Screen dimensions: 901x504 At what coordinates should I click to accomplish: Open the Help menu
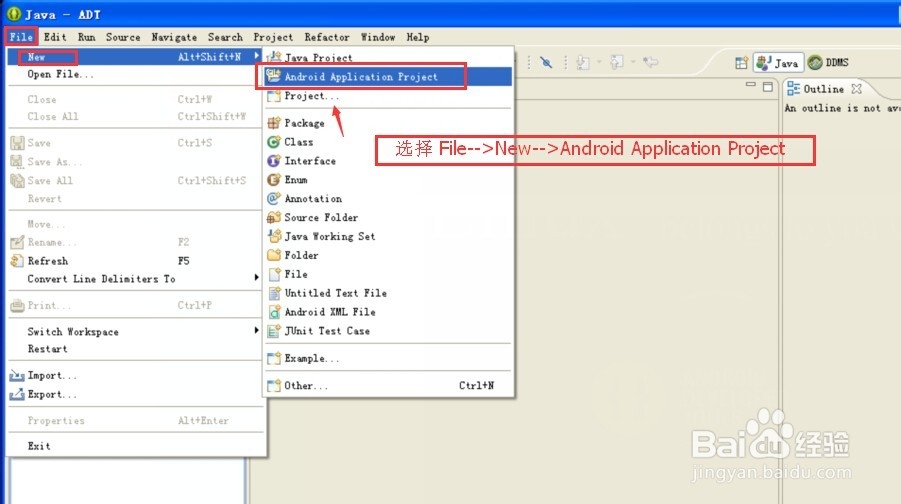point(418,37)
